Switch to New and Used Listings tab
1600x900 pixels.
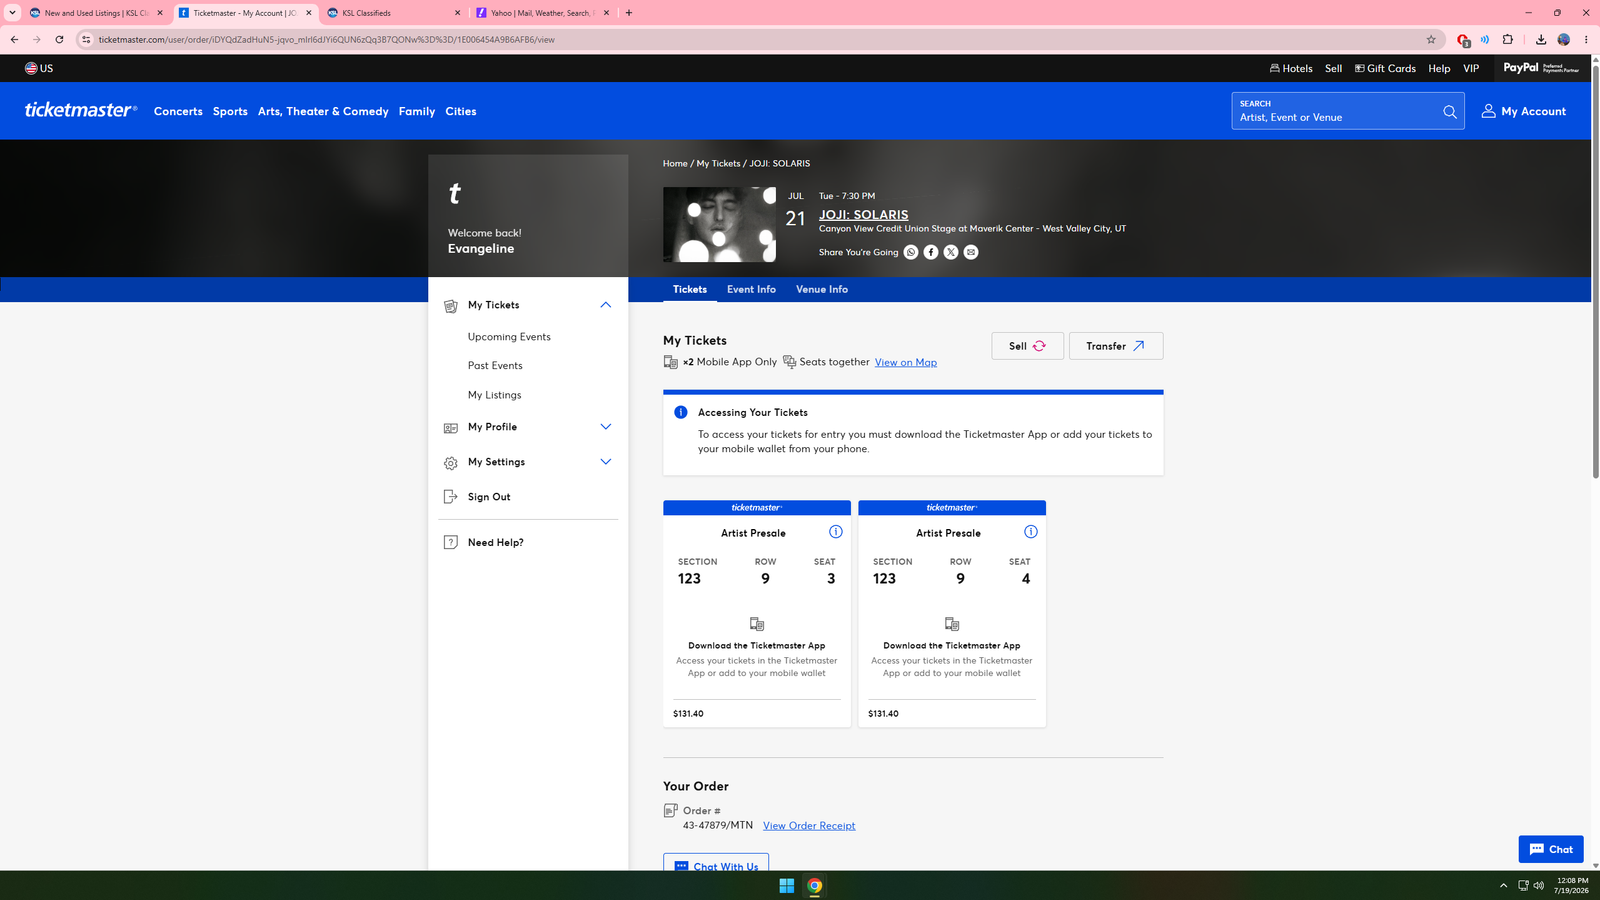coord(95,13)
